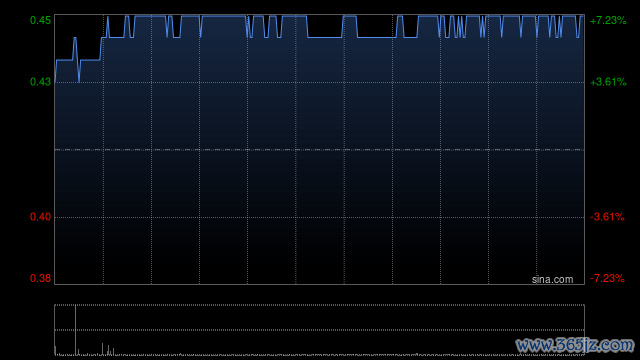The width and height of the screenshot is (640, 360).
Task: Select the final point of the price line
Action: pyautogui.click(x=583, y=16)
